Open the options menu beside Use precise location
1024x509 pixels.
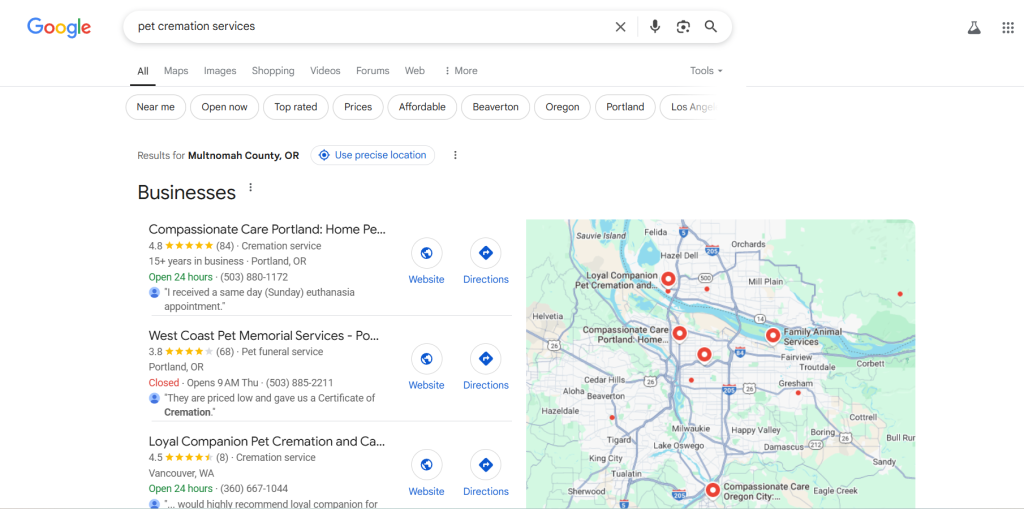coord(455,156)
